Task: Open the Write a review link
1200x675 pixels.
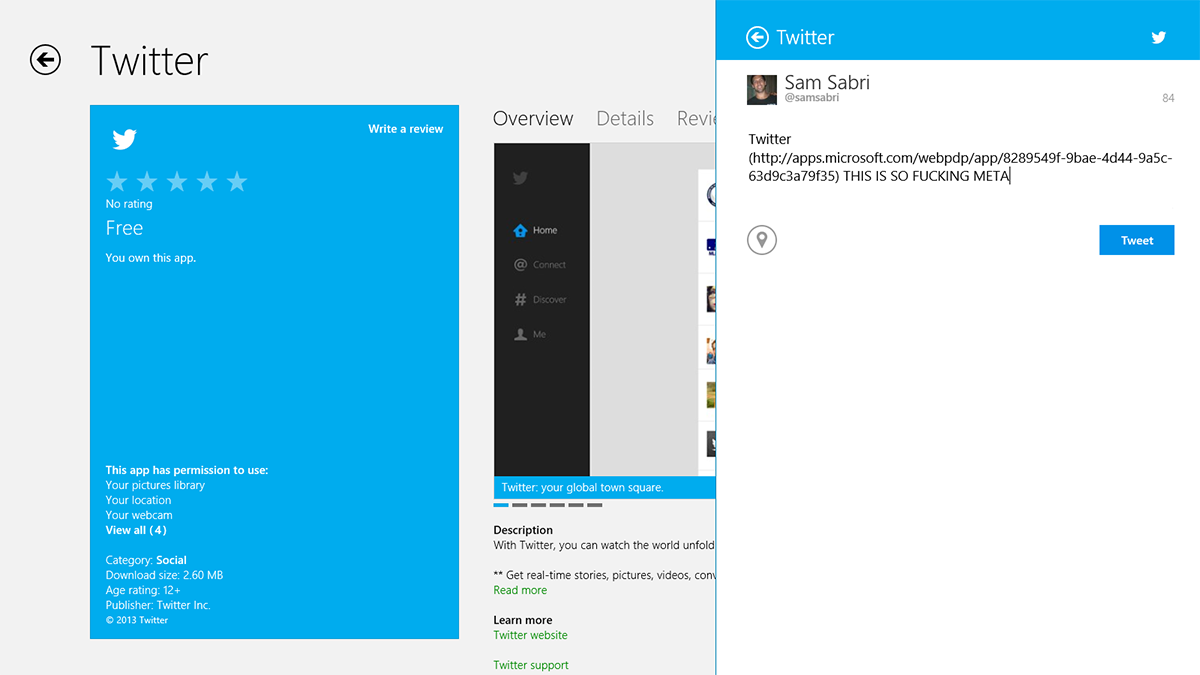Action: (x=405, y=128)
